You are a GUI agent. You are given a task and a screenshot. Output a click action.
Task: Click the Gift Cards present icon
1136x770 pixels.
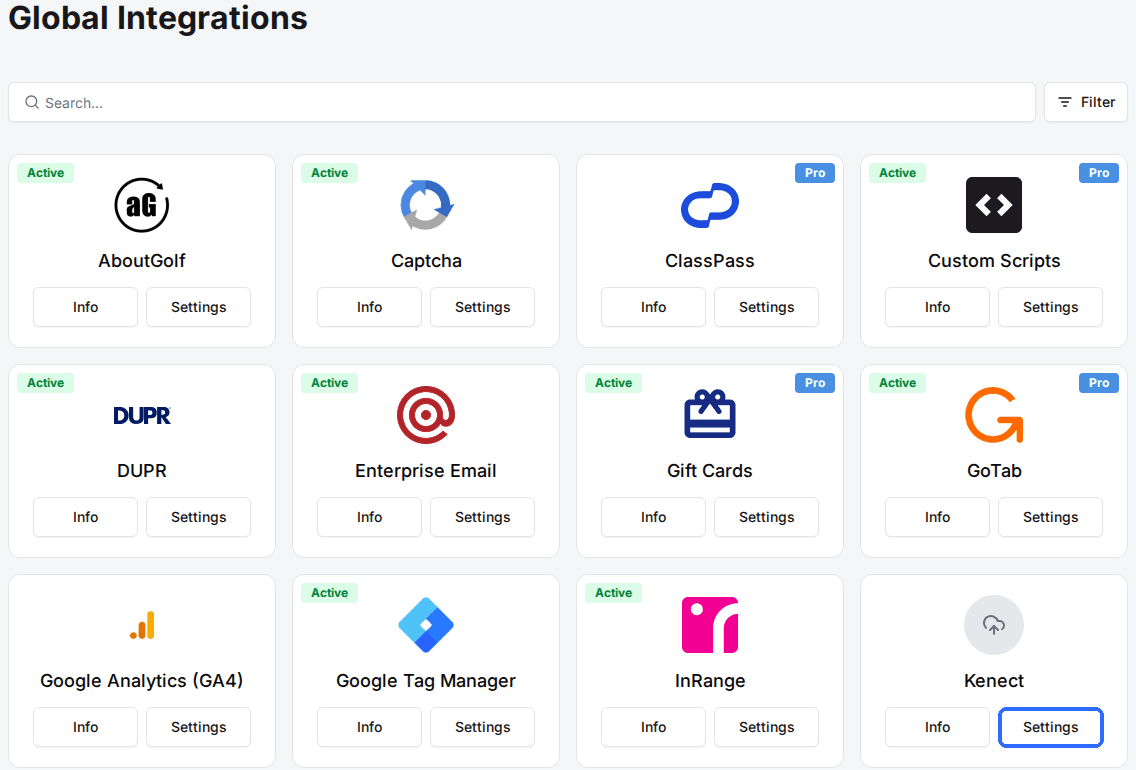(x=710, y=414)
